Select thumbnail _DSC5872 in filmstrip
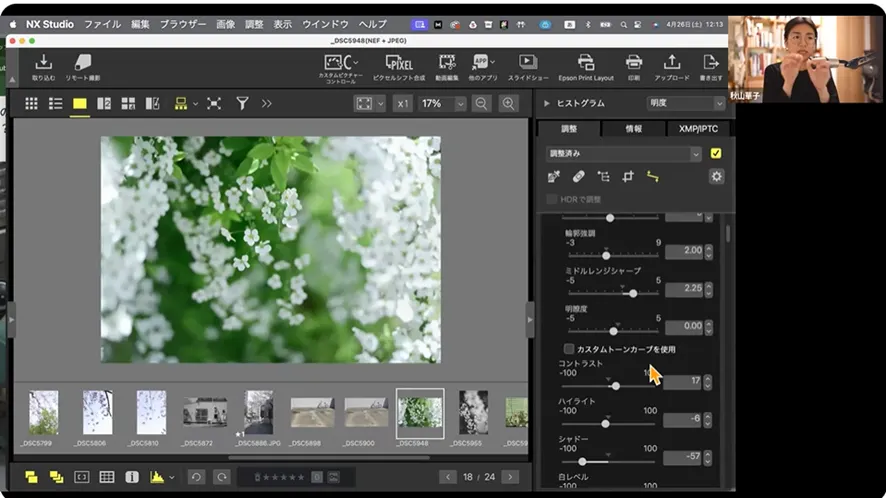This screenshot has width=886, height=498. (x=205, y=413)
